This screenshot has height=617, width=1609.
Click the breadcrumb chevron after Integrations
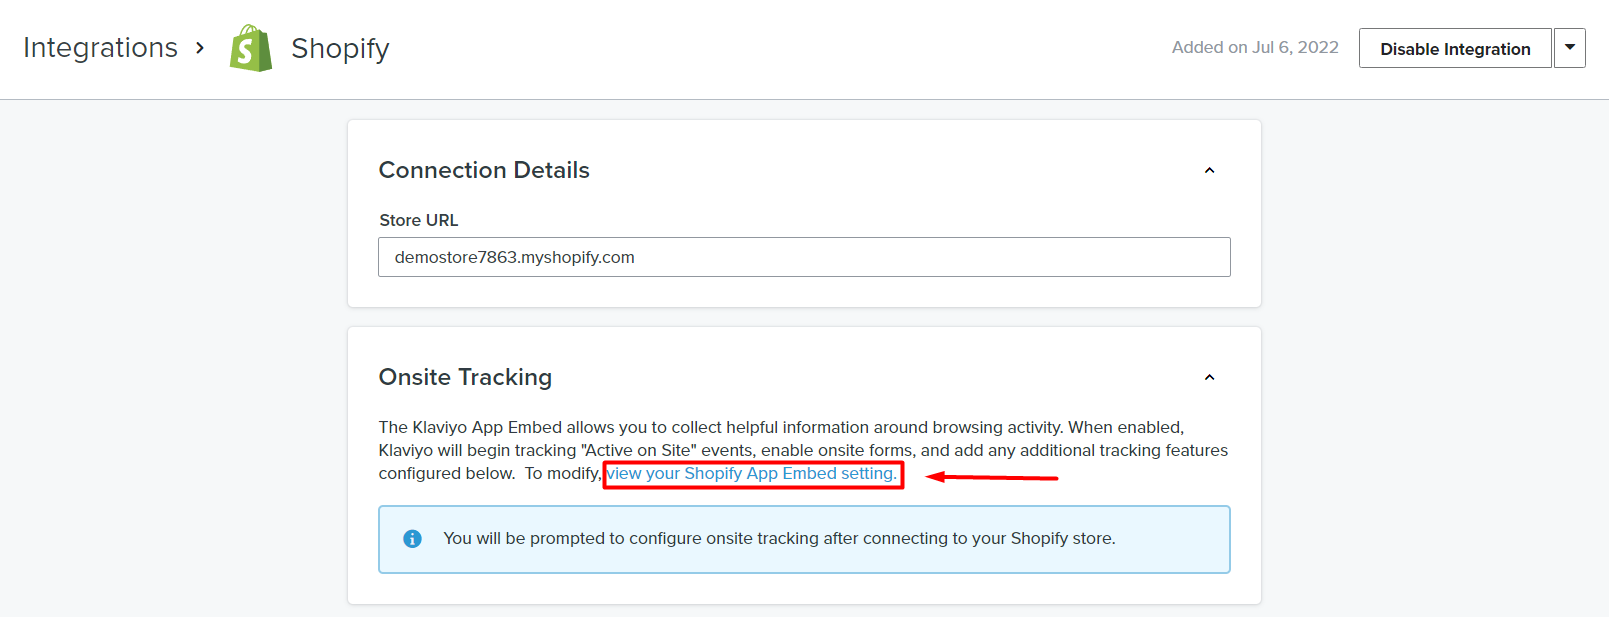pos(200,48)
